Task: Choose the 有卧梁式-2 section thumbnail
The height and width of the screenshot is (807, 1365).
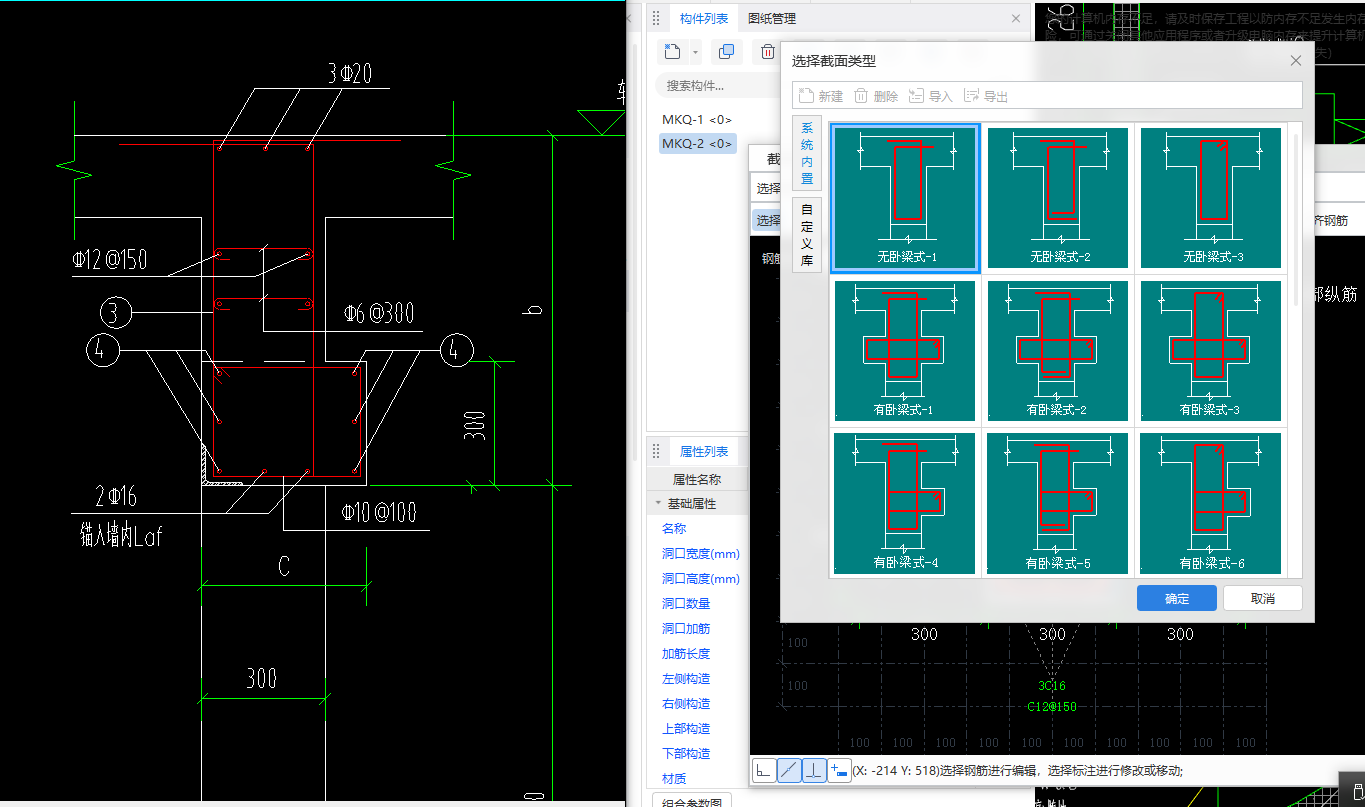Action: [1058, 351]
